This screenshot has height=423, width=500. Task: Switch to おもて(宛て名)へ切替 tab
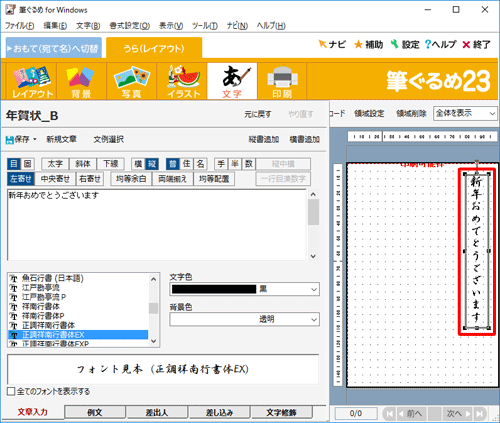(x=54, y=48)
